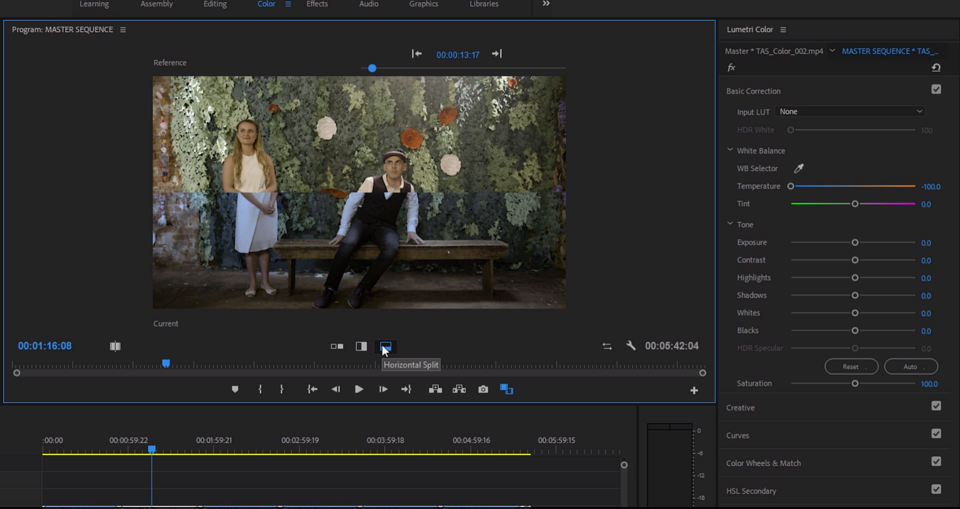
Task: Click the Reset tone button
Action: pyautogui.click(x=851, y=367)
